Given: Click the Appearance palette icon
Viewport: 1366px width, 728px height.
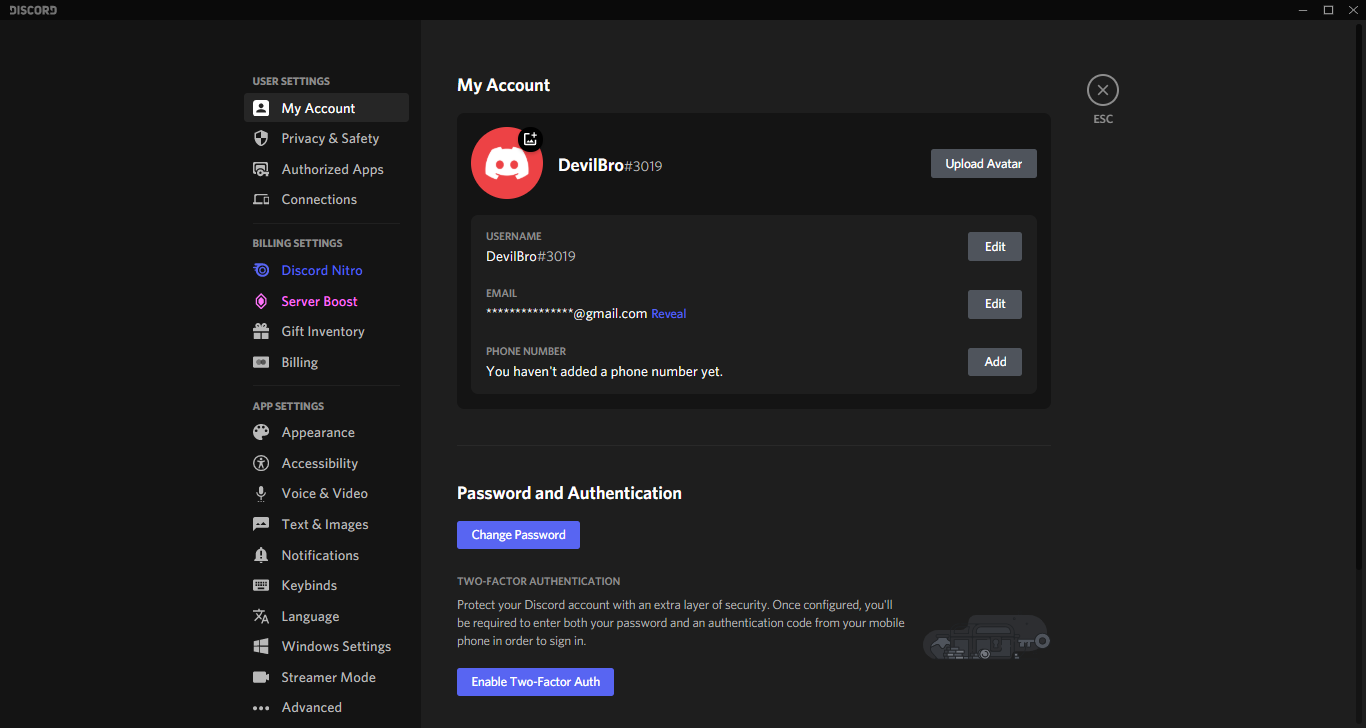Looking at the screenshot, I should tap(261, 432).
